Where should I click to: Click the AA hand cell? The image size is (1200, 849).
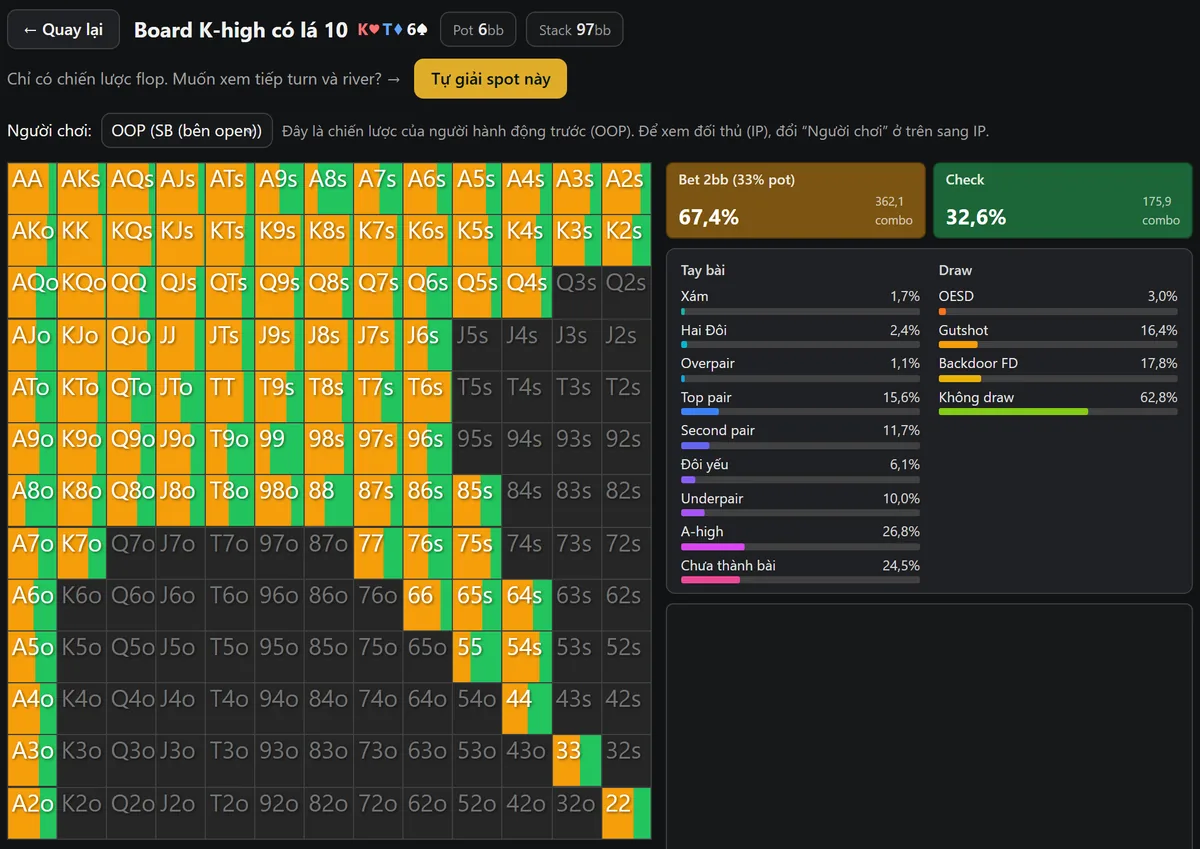coord(32,189)
